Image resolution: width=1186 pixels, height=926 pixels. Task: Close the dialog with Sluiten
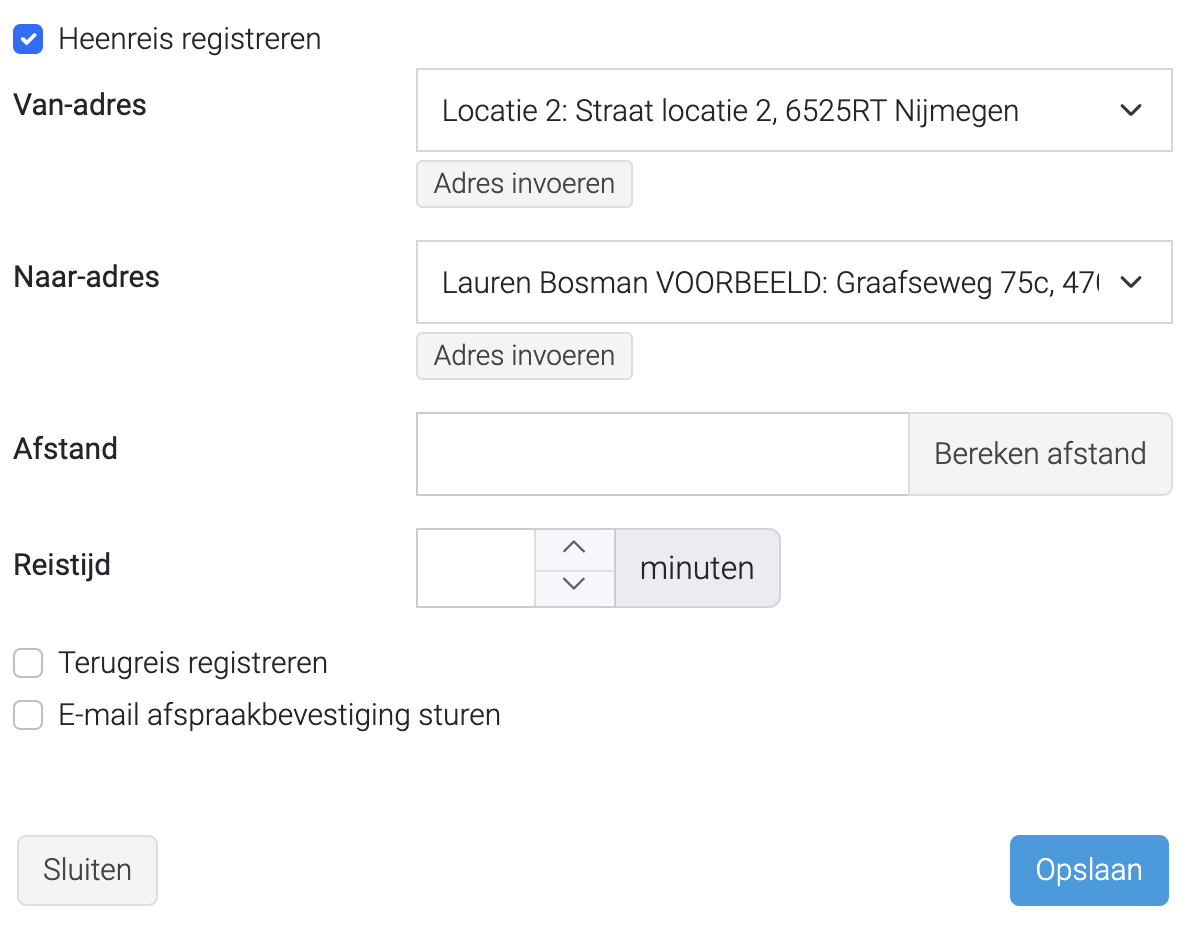87,870
